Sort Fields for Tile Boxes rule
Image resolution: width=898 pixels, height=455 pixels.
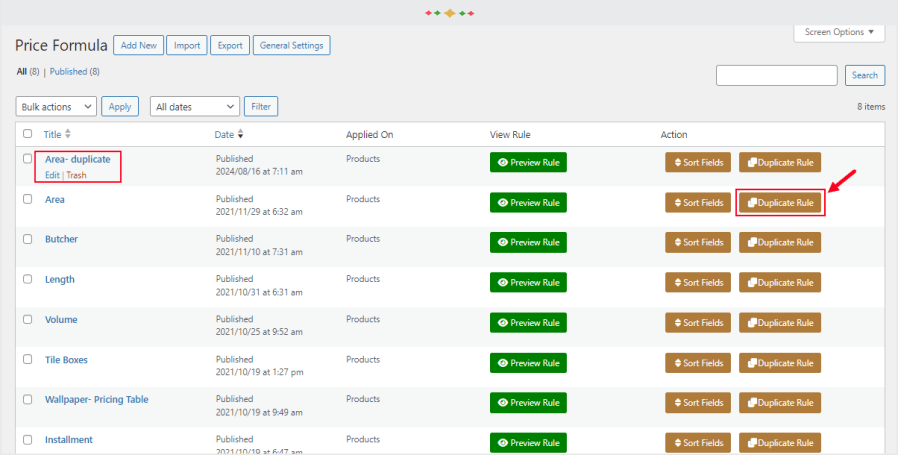click(x=697, y=363)
